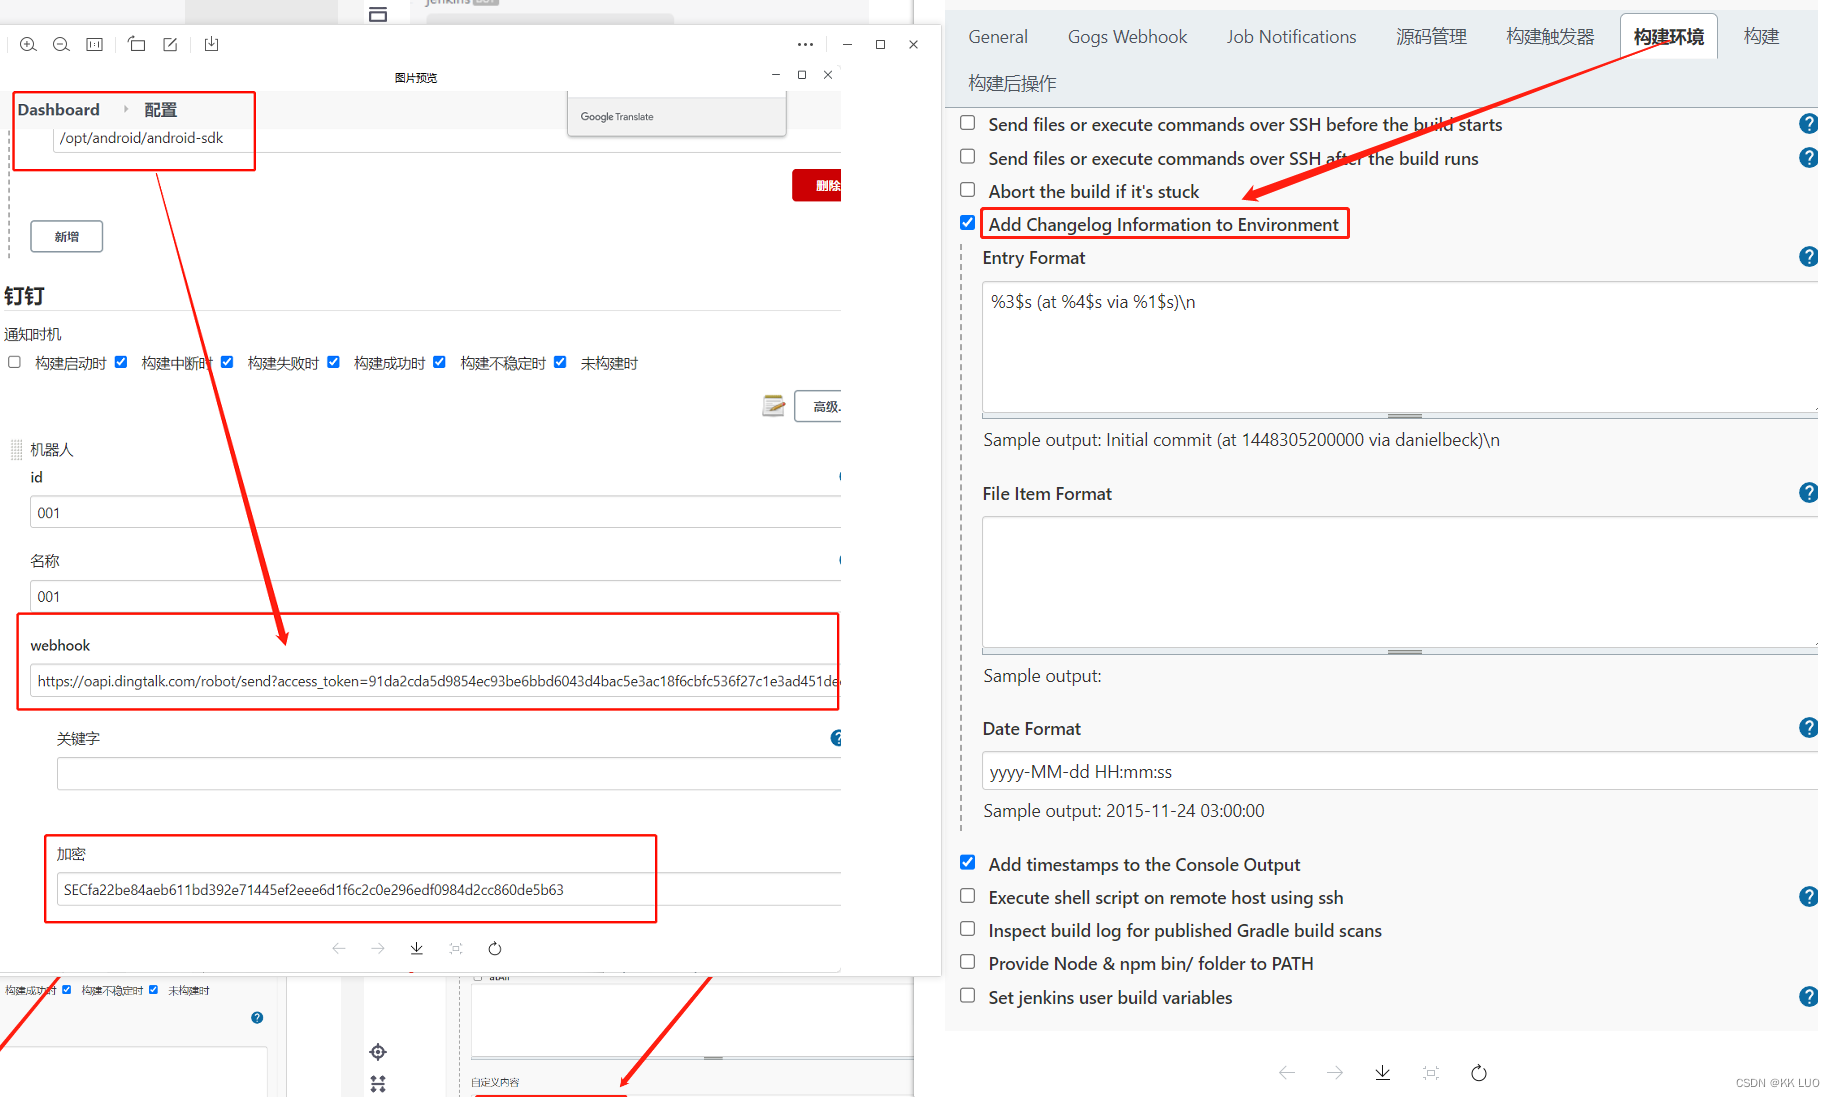The image size is (1835, 1097).
Task: Click the save image icon in top toolbar
Action: pyautogui.click(x=211, y=45)
